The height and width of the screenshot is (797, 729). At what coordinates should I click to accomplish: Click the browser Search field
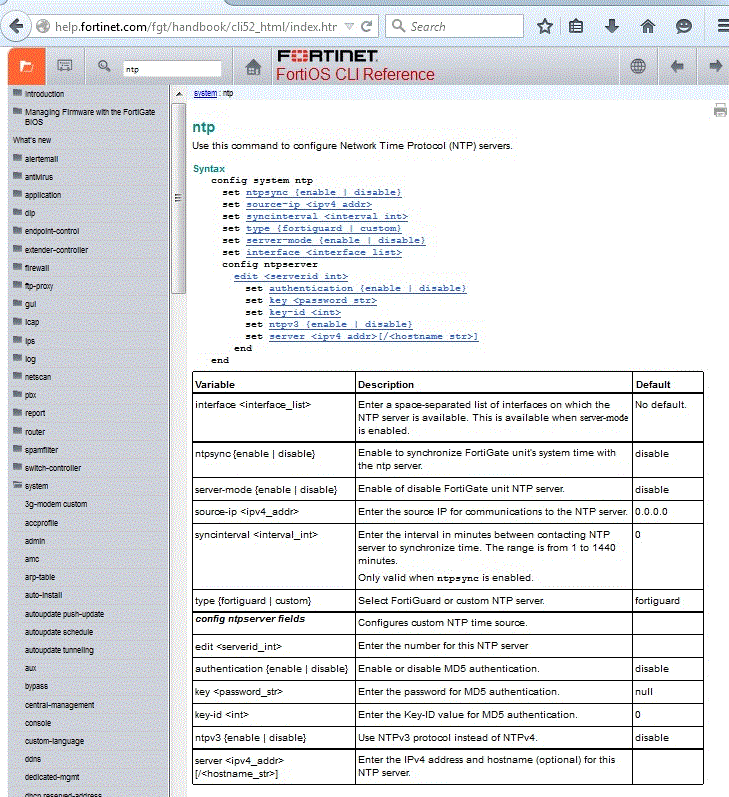coord(455,26)
